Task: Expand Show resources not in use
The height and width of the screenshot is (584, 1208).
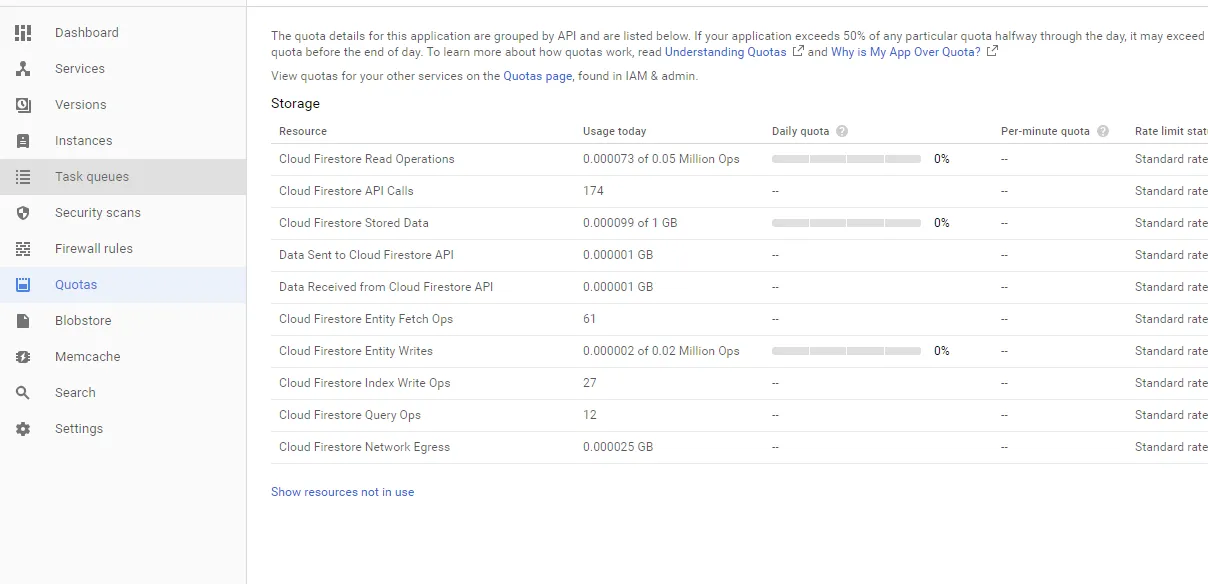Action: [342, 492]
